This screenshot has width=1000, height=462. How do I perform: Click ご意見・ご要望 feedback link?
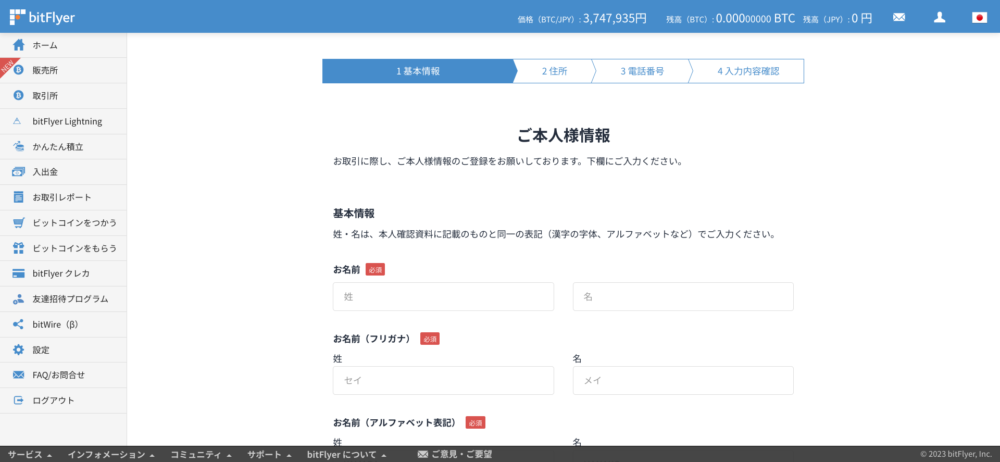point(455,454)
